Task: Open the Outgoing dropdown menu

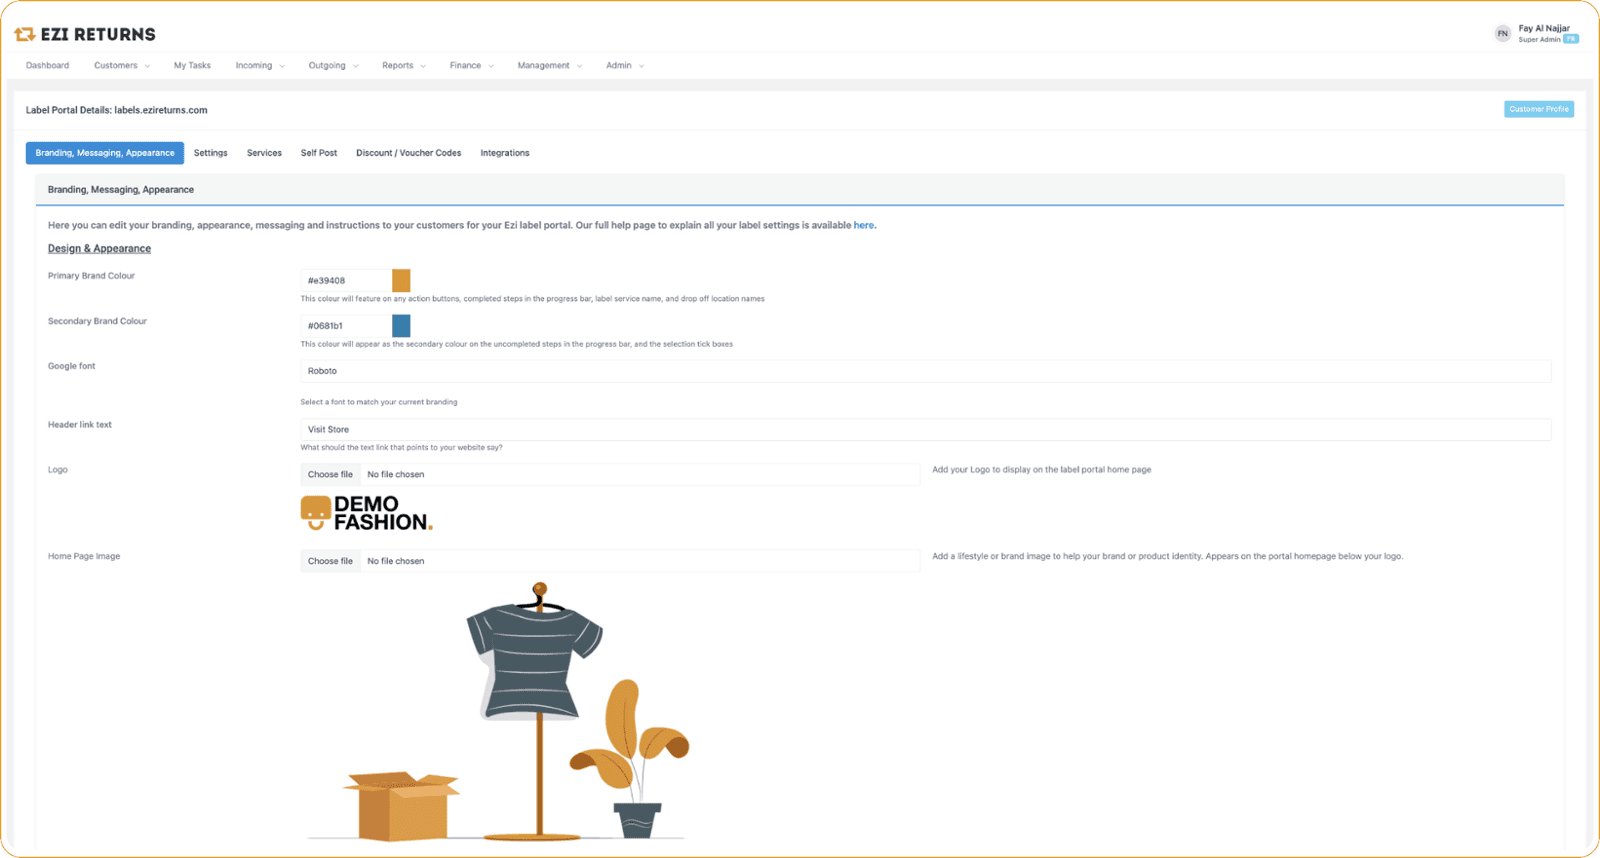Action: 333,66
